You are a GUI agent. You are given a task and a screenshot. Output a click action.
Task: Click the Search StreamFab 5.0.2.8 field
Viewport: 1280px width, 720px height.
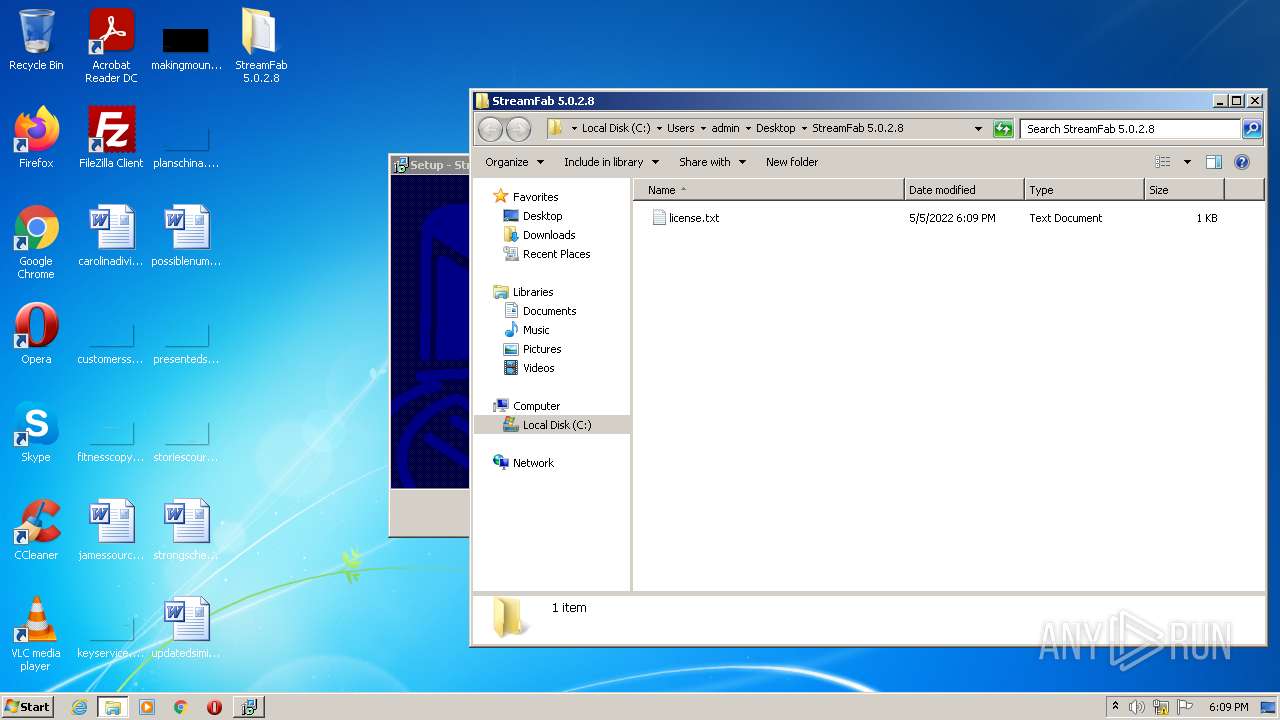(1131, 129)
